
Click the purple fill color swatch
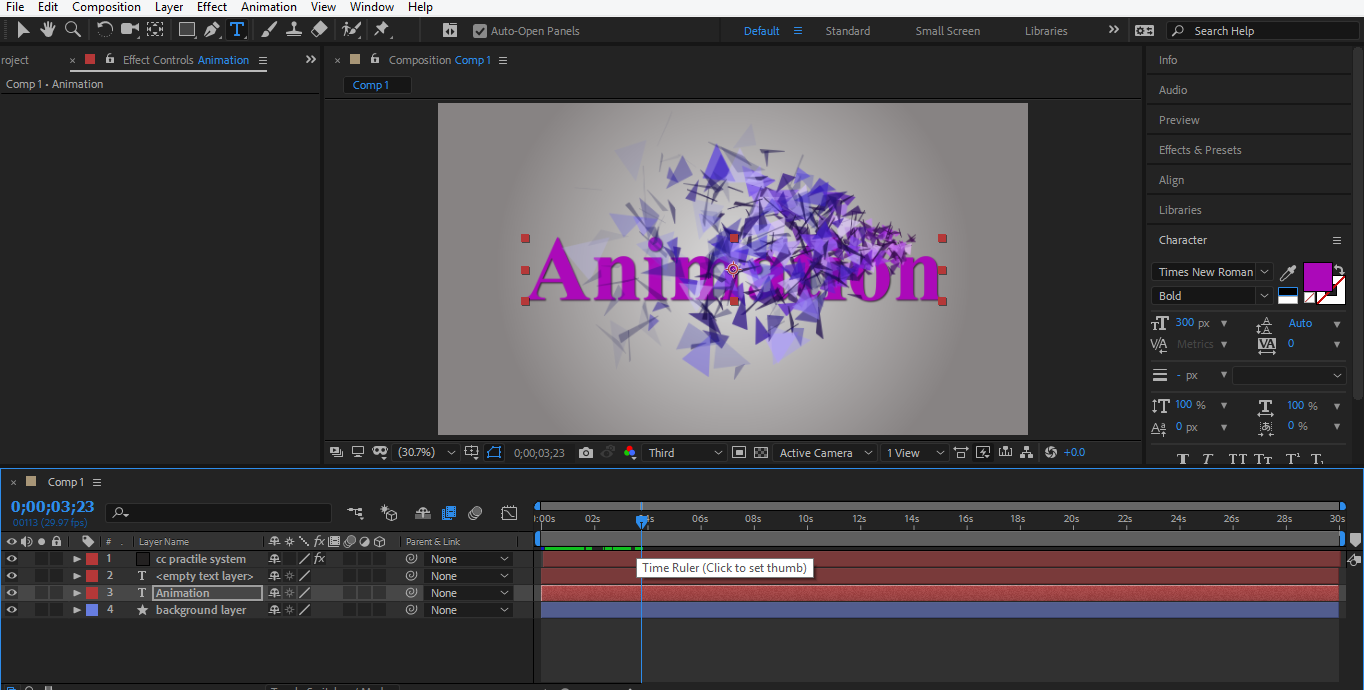pyautogui.click(x=1316, y=275)
